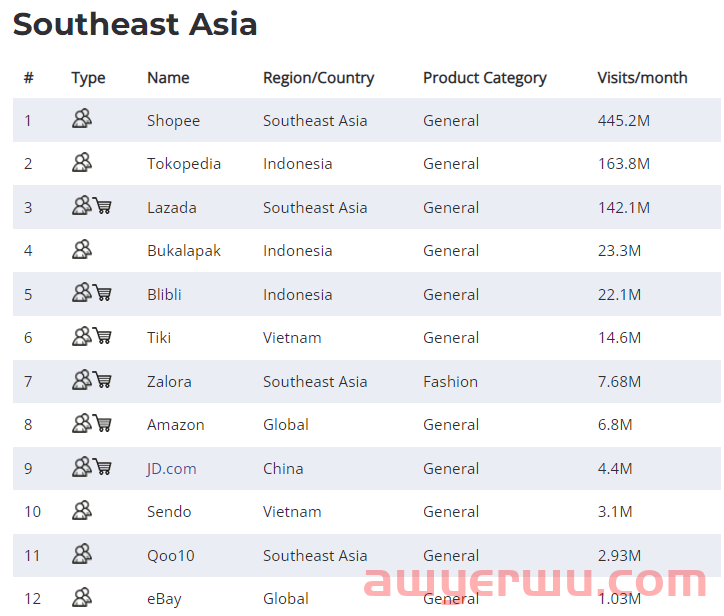This screenshot has height=616, width=724.
Task: Click the Region/Country column header
Action: (x=319, y=78)
